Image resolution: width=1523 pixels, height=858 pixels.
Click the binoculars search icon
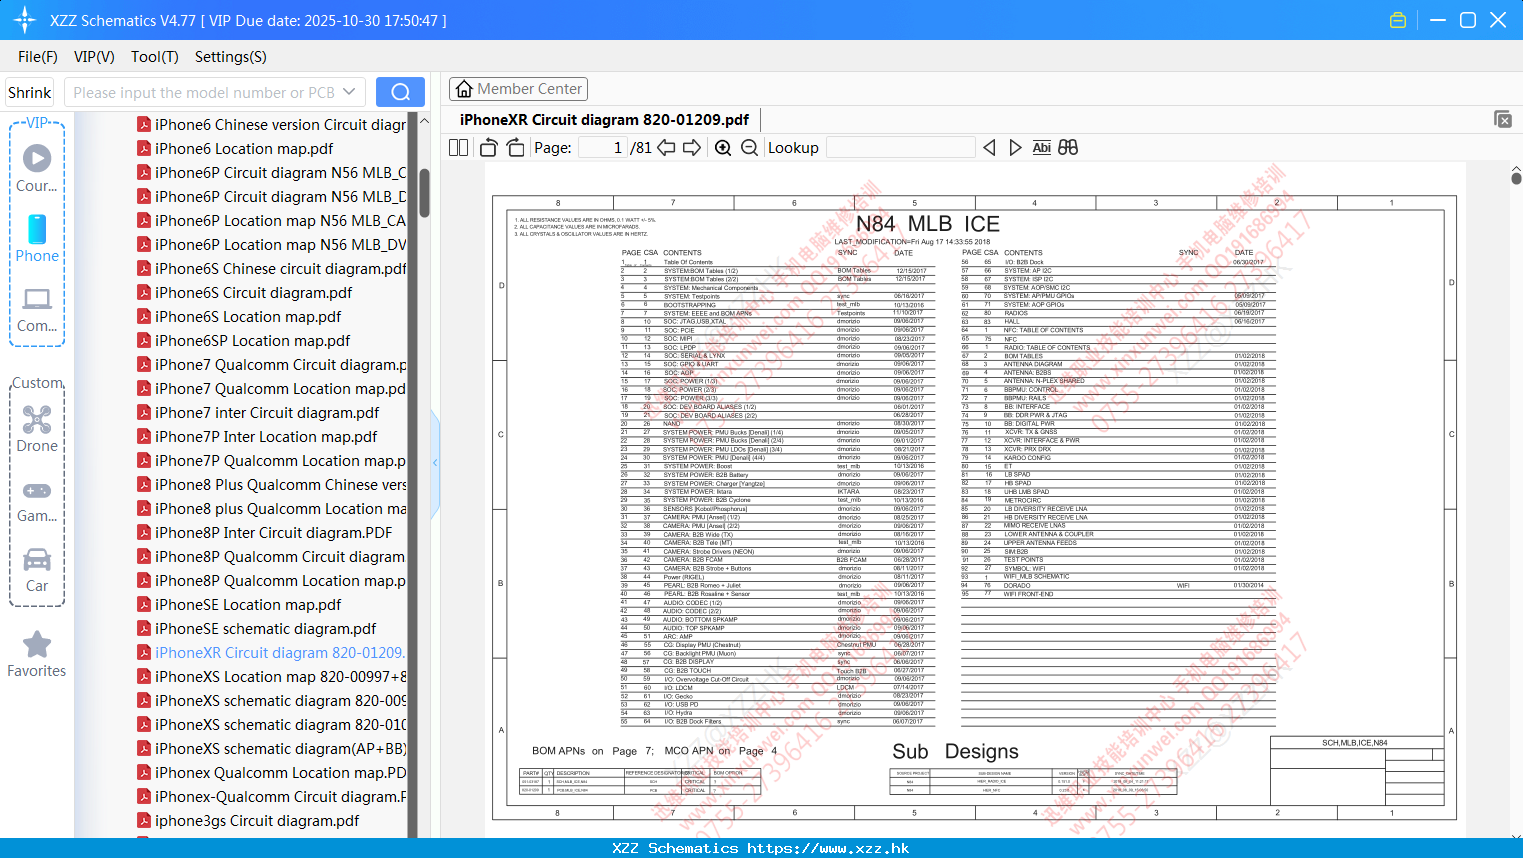(1068, 148)
